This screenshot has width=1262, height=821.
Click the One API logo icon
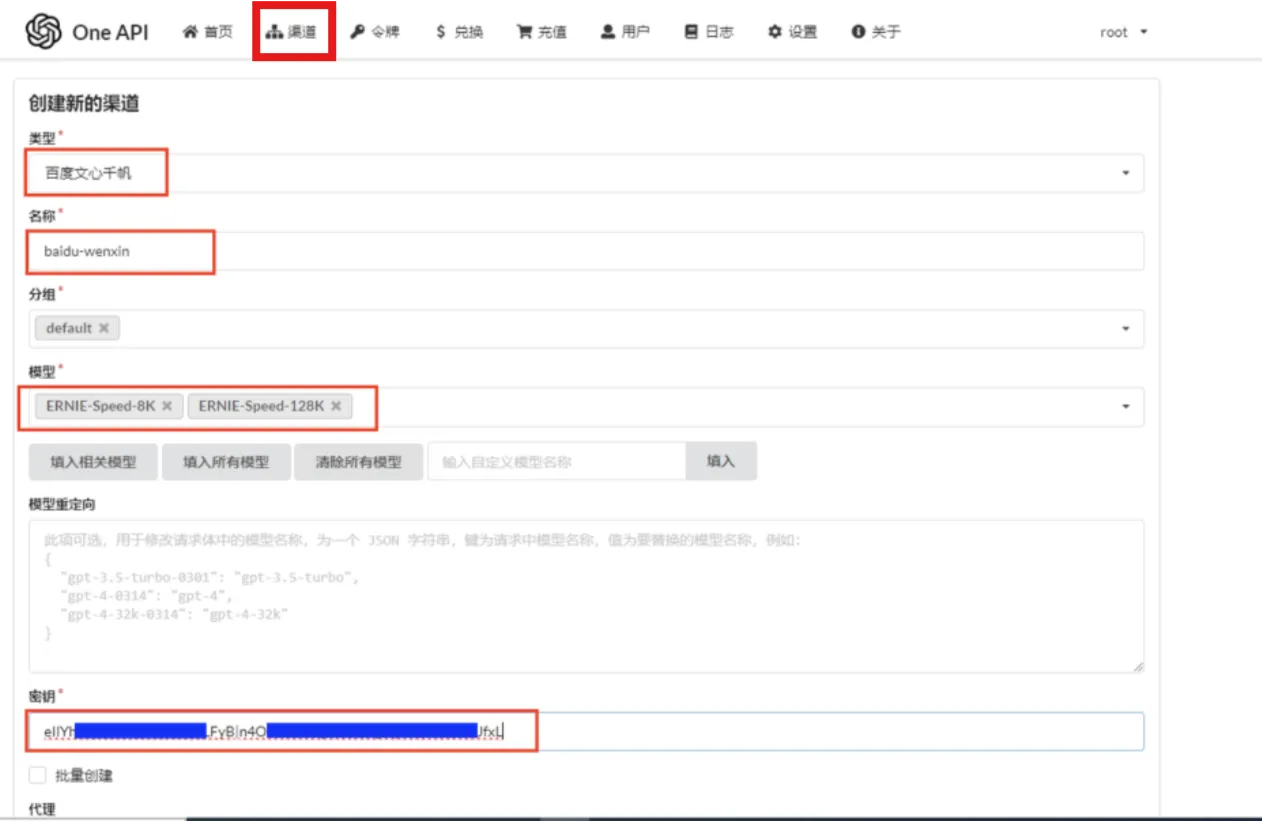44,32
